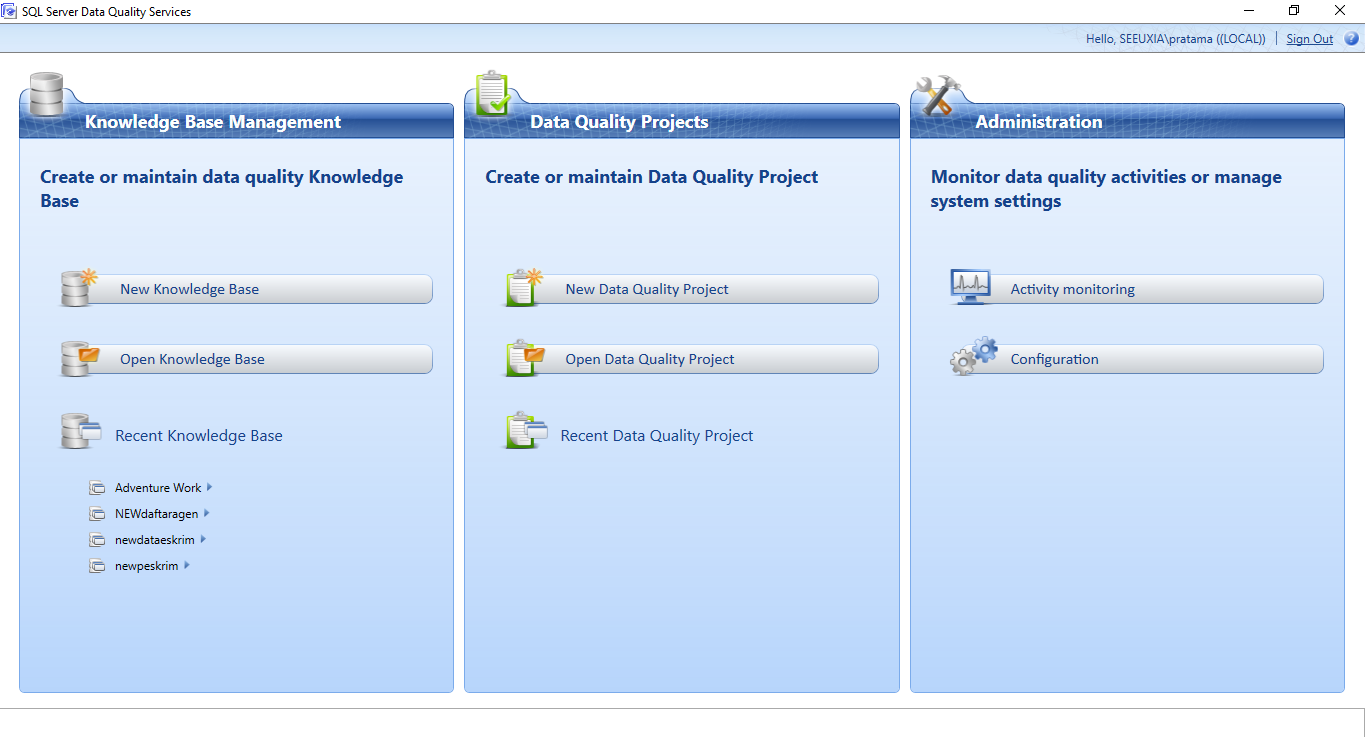Click the Recent Data Quality Project label

pyautogui.click(x=657, y=436)
